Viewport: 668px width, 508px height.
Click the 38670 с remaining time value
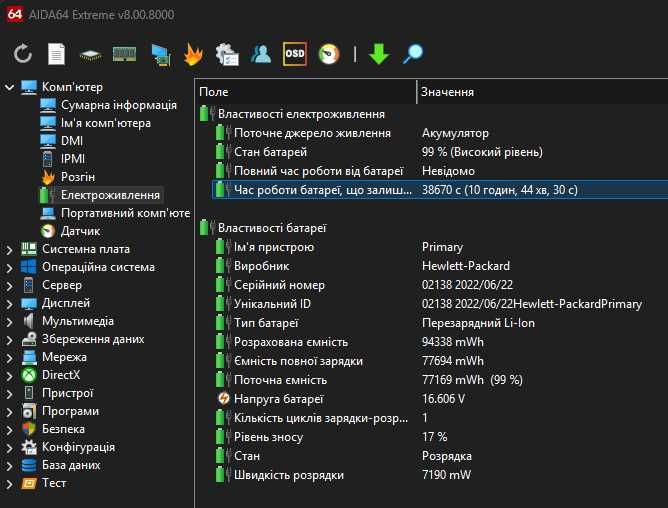(x=499, y=190)
